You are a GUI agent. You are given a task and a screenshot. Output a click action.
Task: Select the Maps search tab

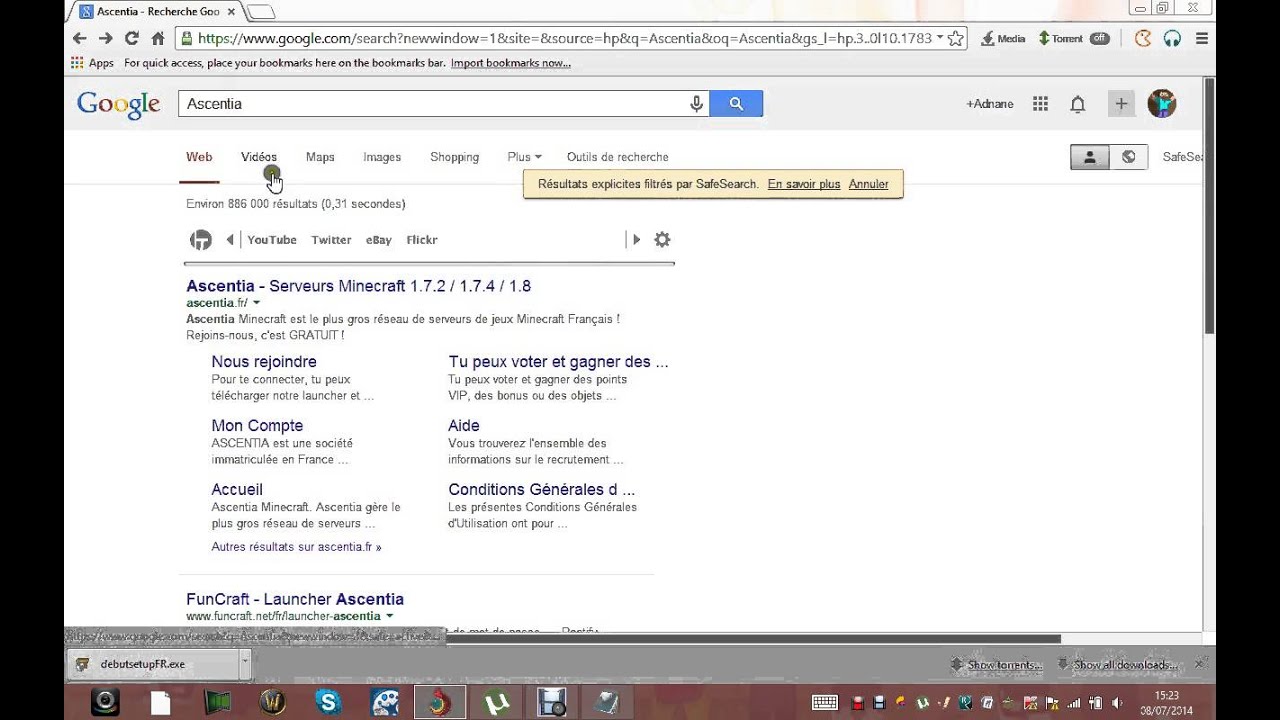click(320, 157)
